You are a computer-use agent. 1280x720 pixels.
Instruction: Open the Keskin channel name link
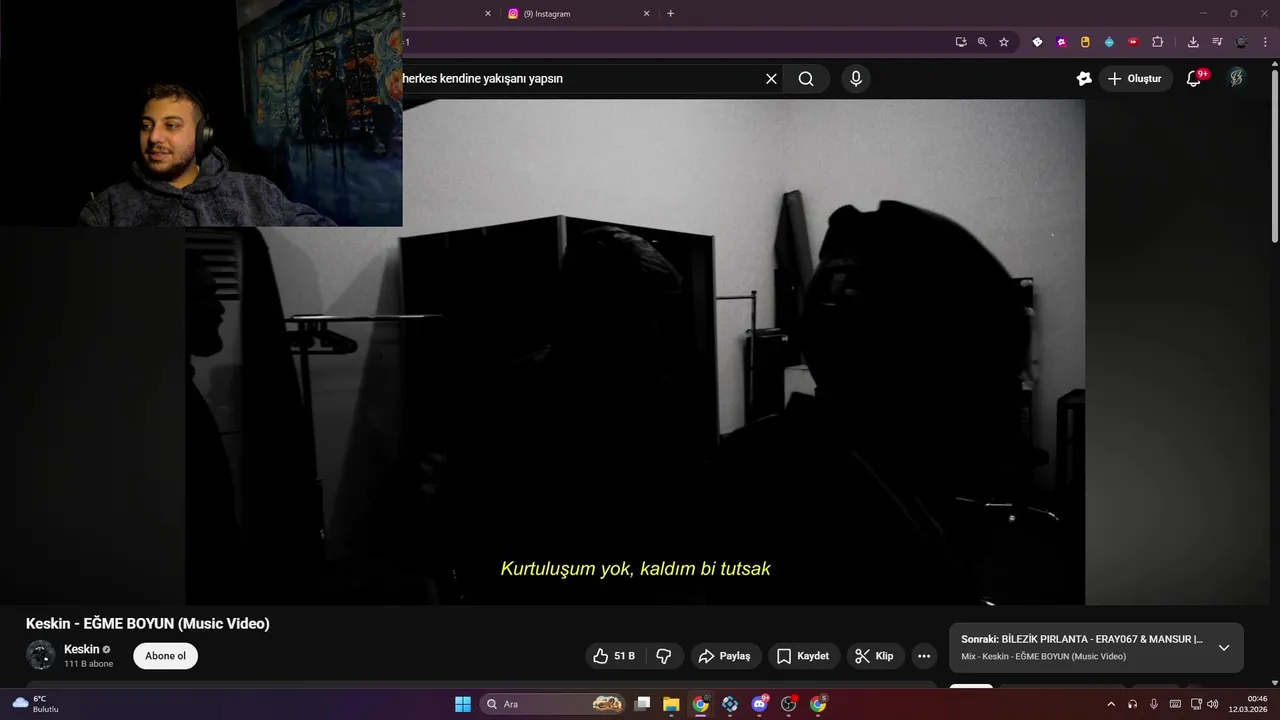click(x=82, y=649)
